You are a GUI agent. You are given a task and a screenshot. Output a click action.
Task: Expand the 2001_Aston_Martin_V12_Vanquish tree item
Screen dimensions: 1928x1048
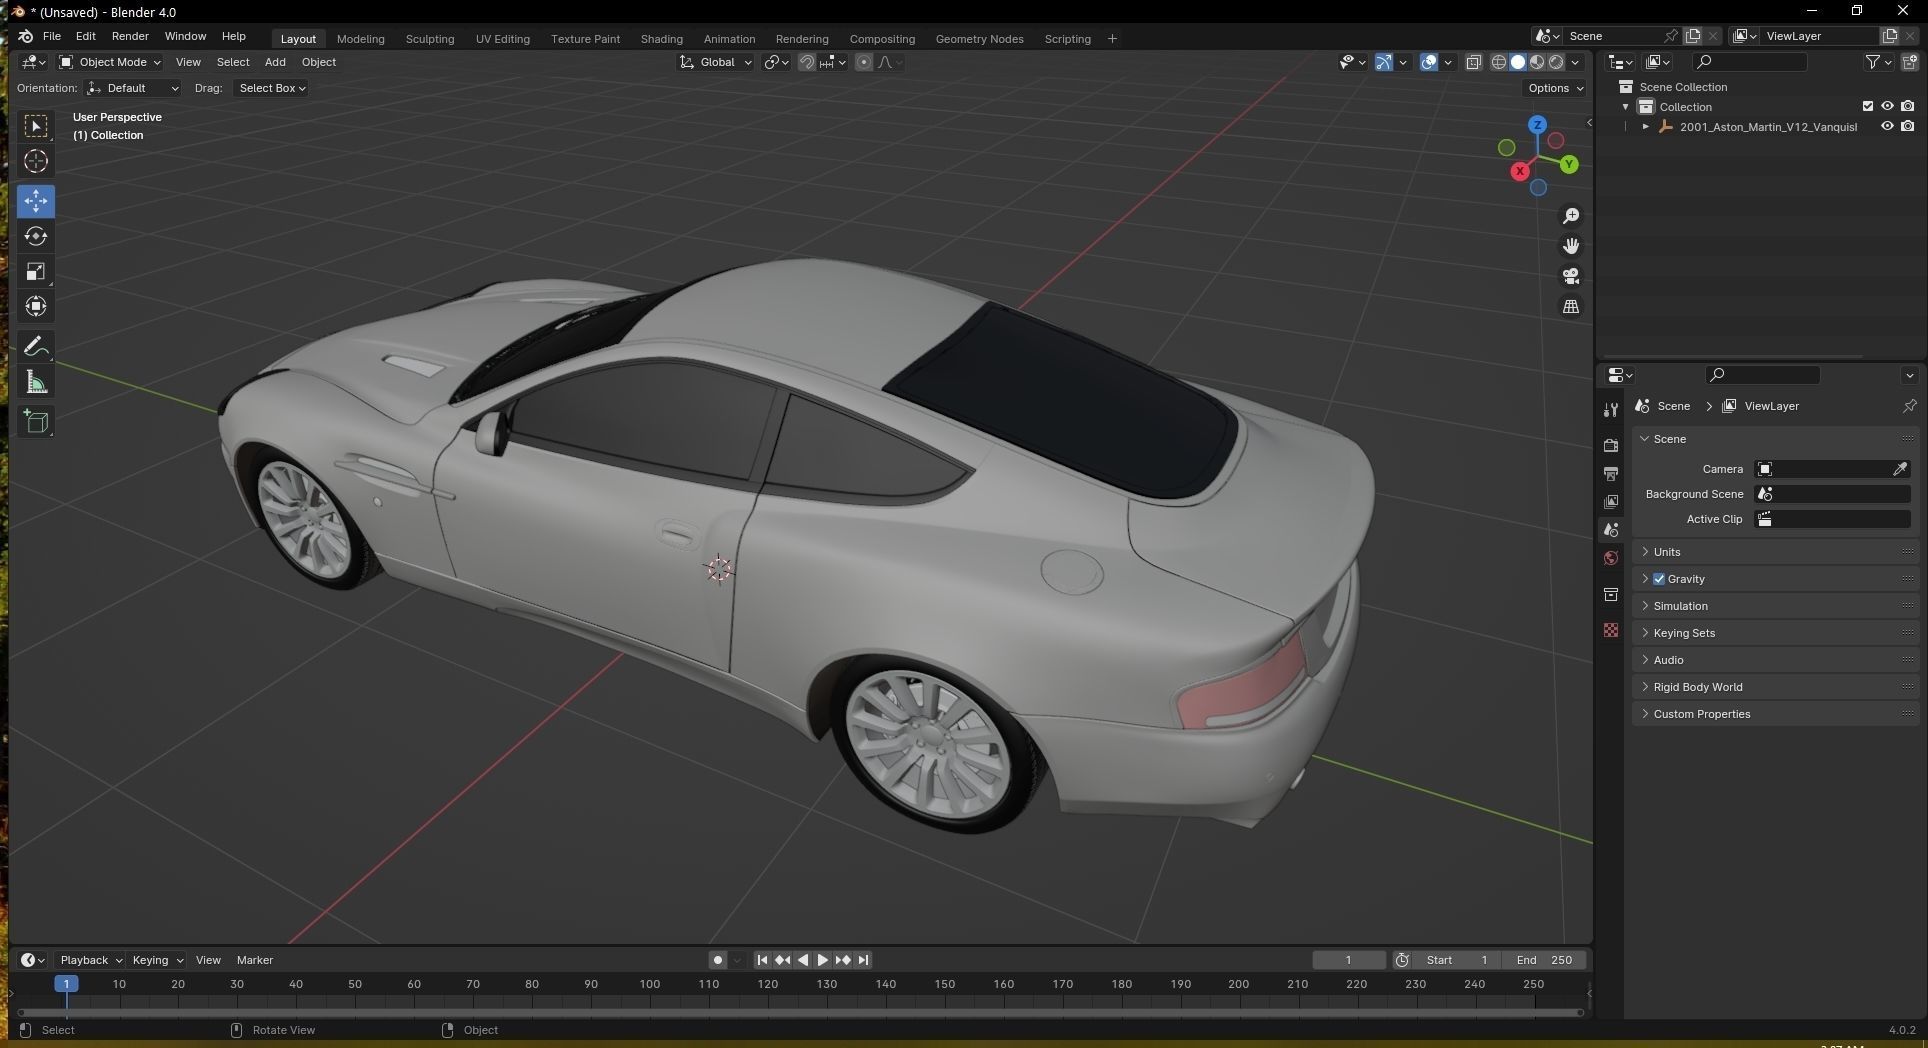pos(1645,126)
